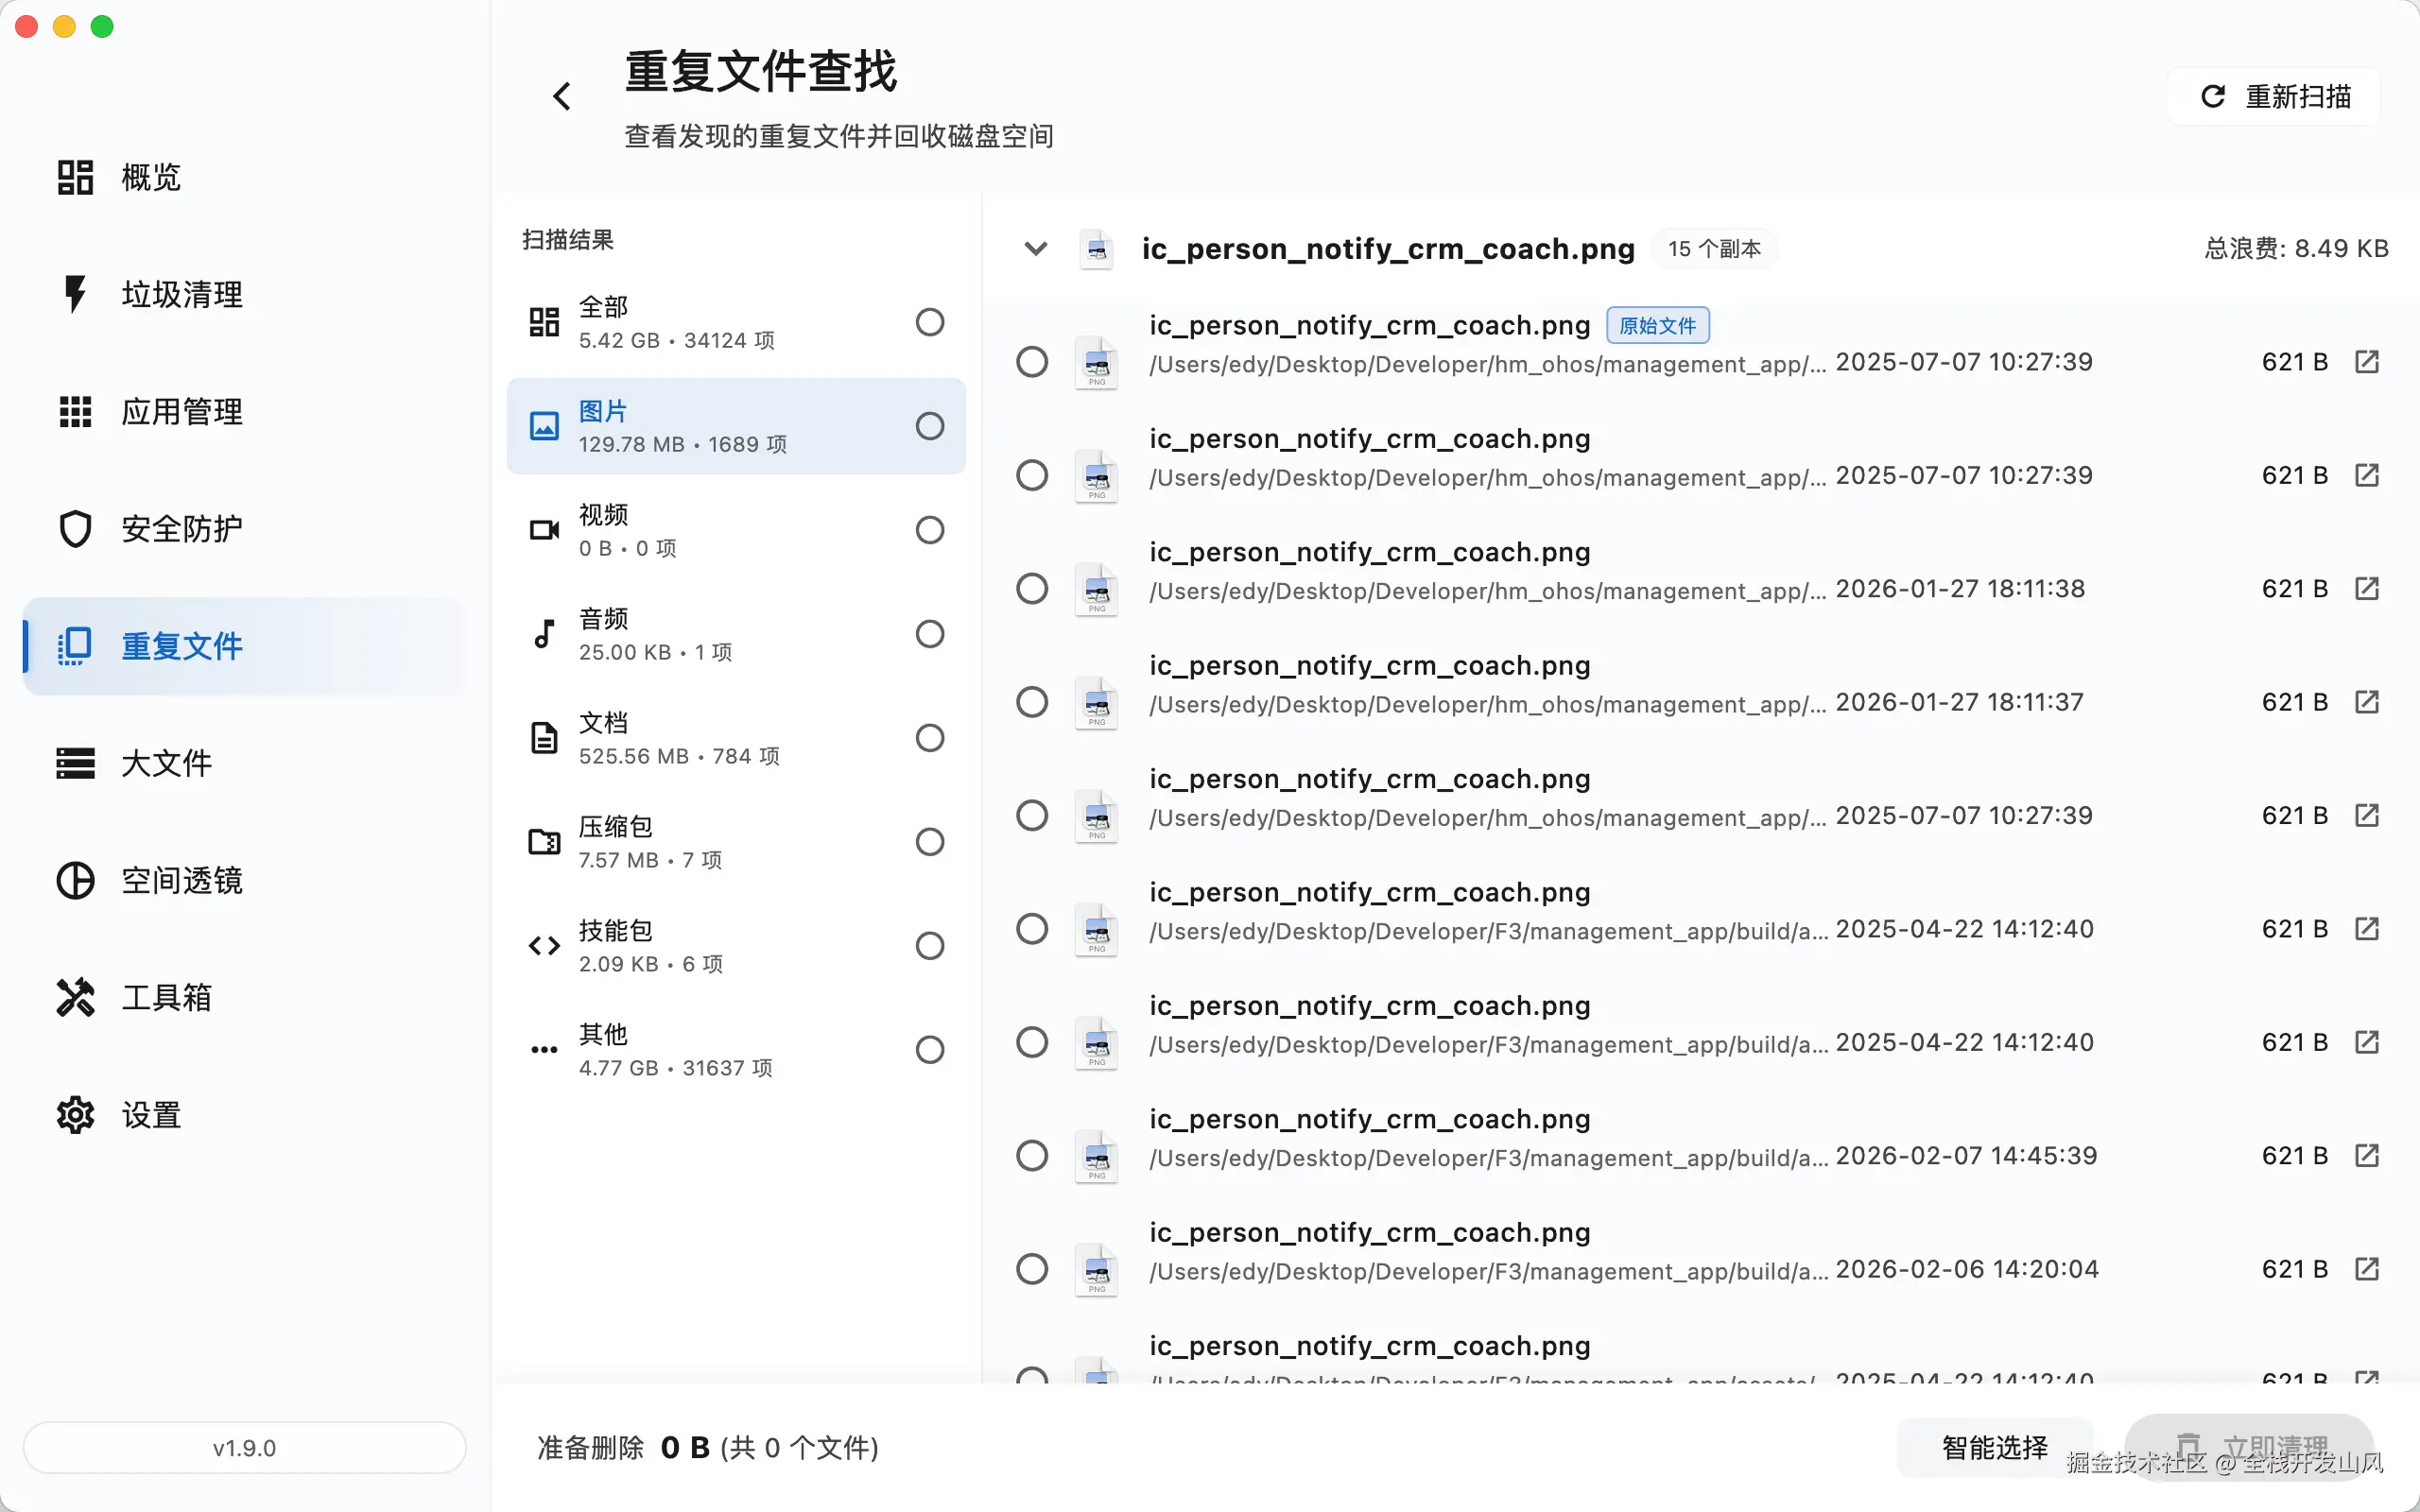Collapse the ic_person_notify_crm_coach.png group
This screenshot has width=2420, height=1512.
(1036, 248)
